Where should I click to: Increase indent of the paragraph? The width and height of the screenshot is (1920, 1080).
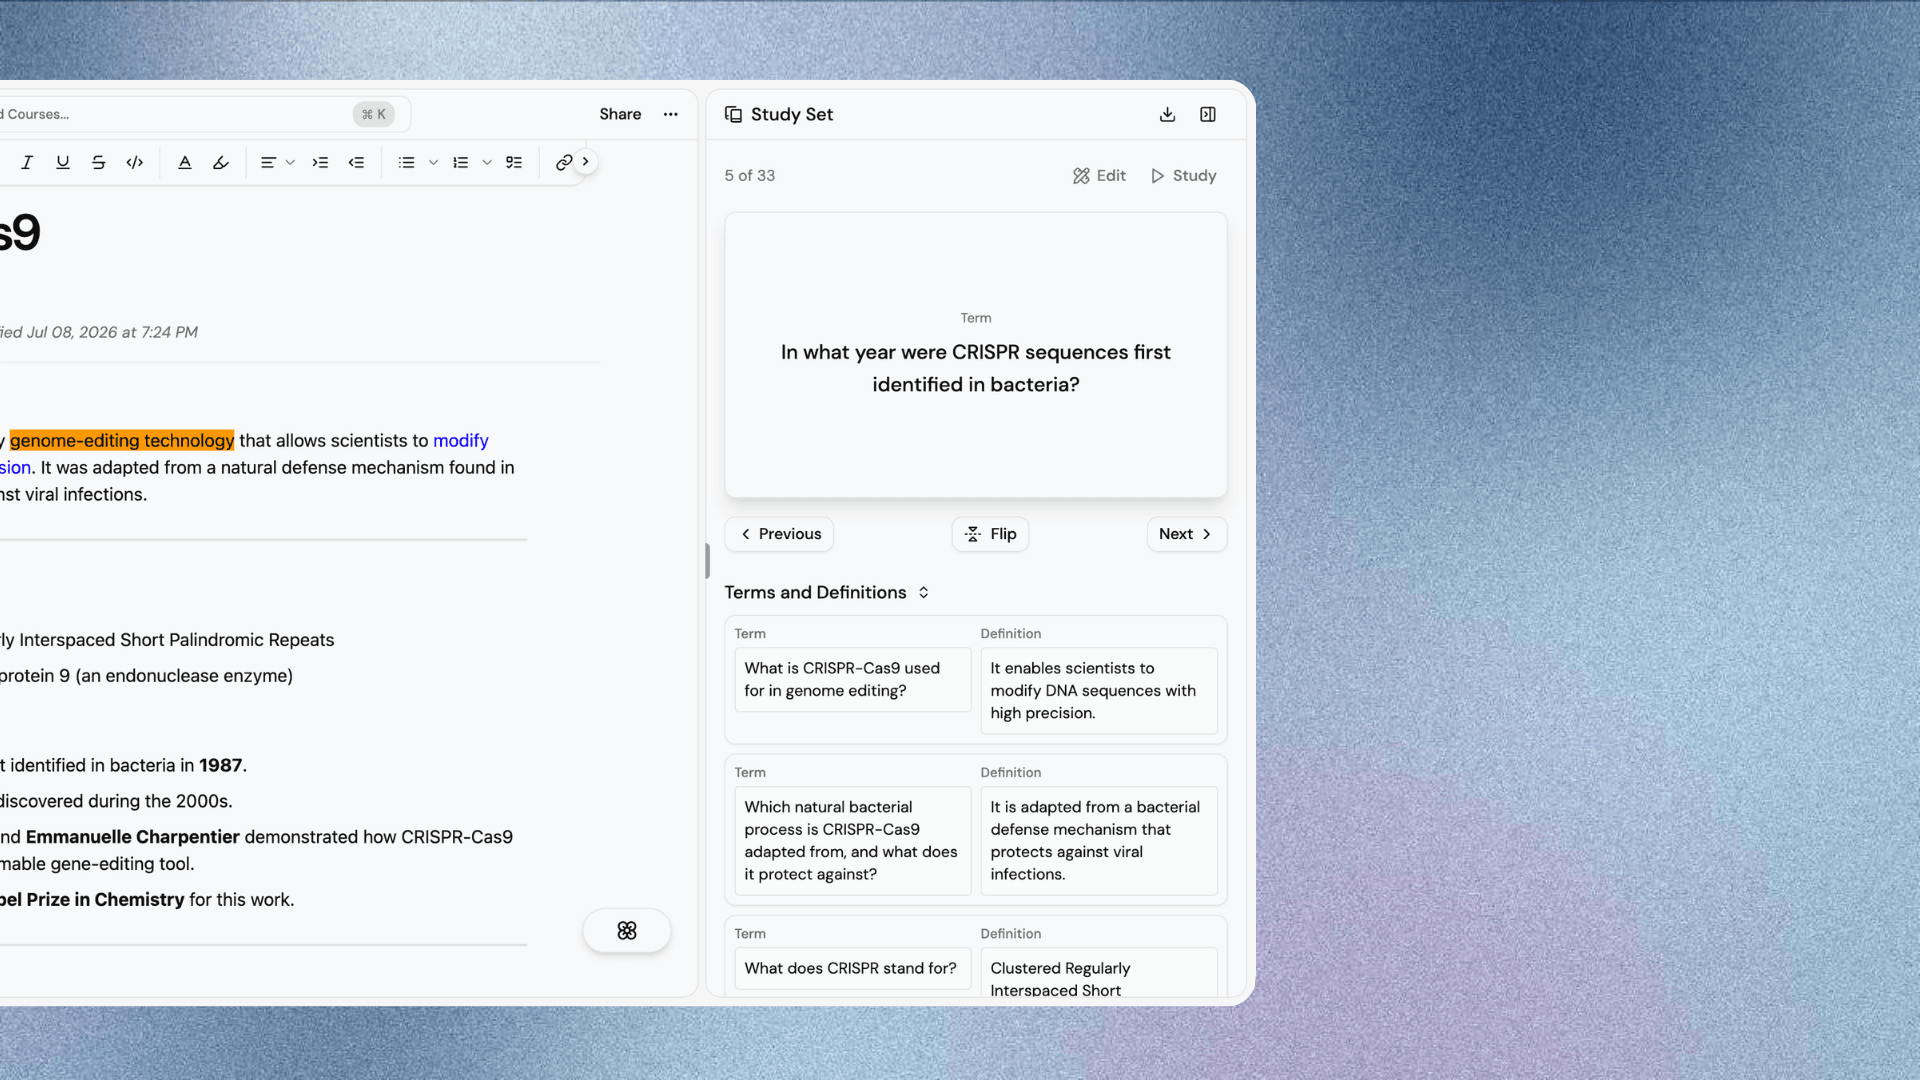tap(320, 162)
